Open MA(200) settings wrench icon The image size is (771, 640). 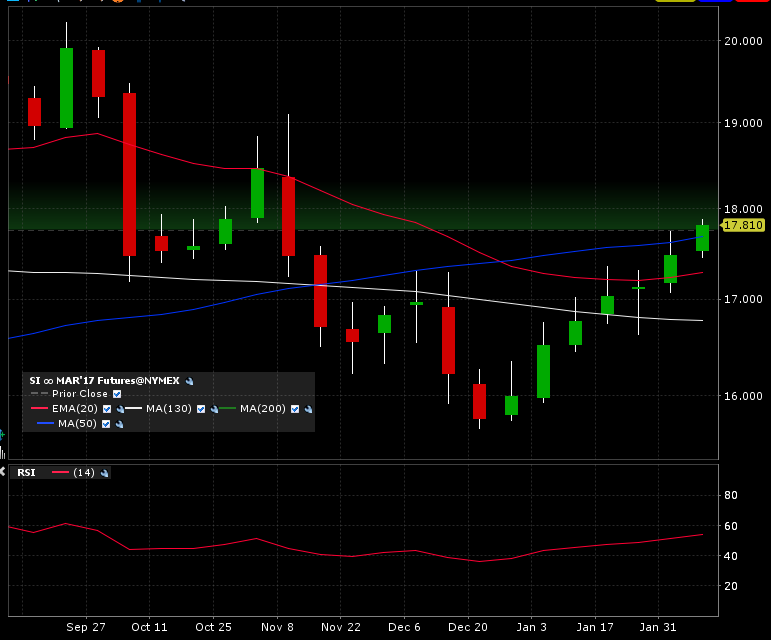coord(308,409)
